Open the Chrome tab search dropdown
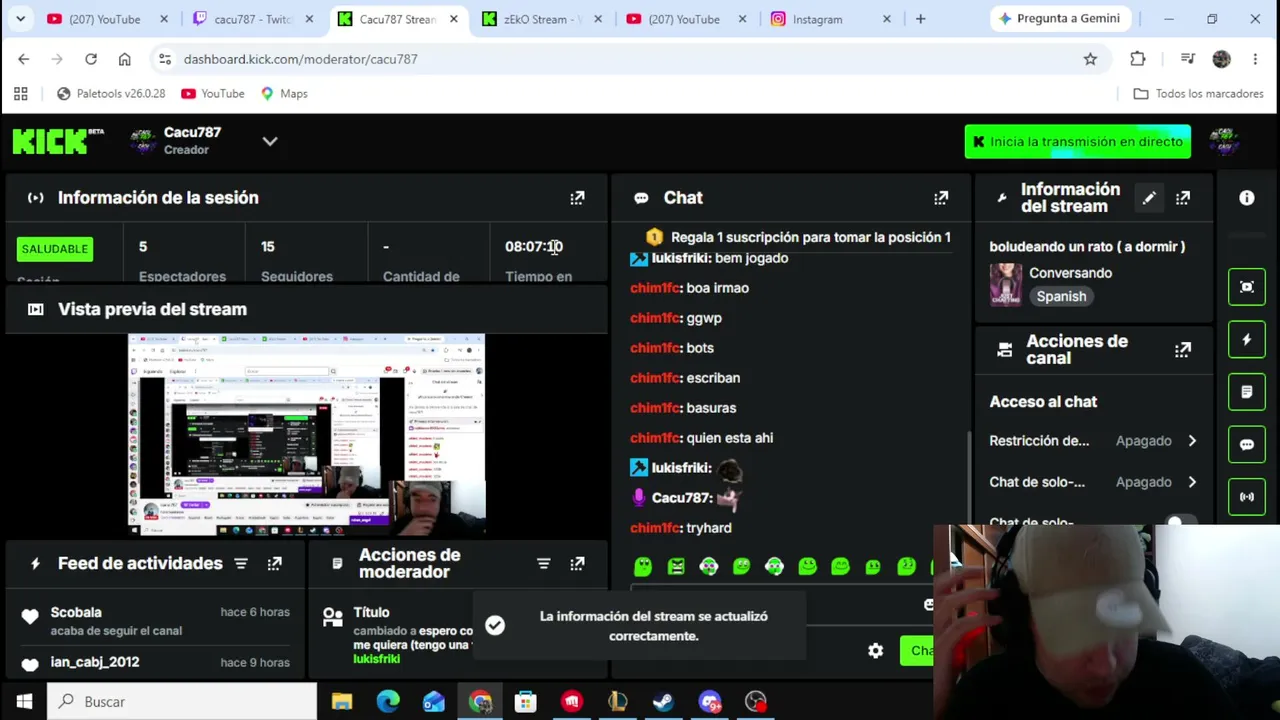 (20, 19)
